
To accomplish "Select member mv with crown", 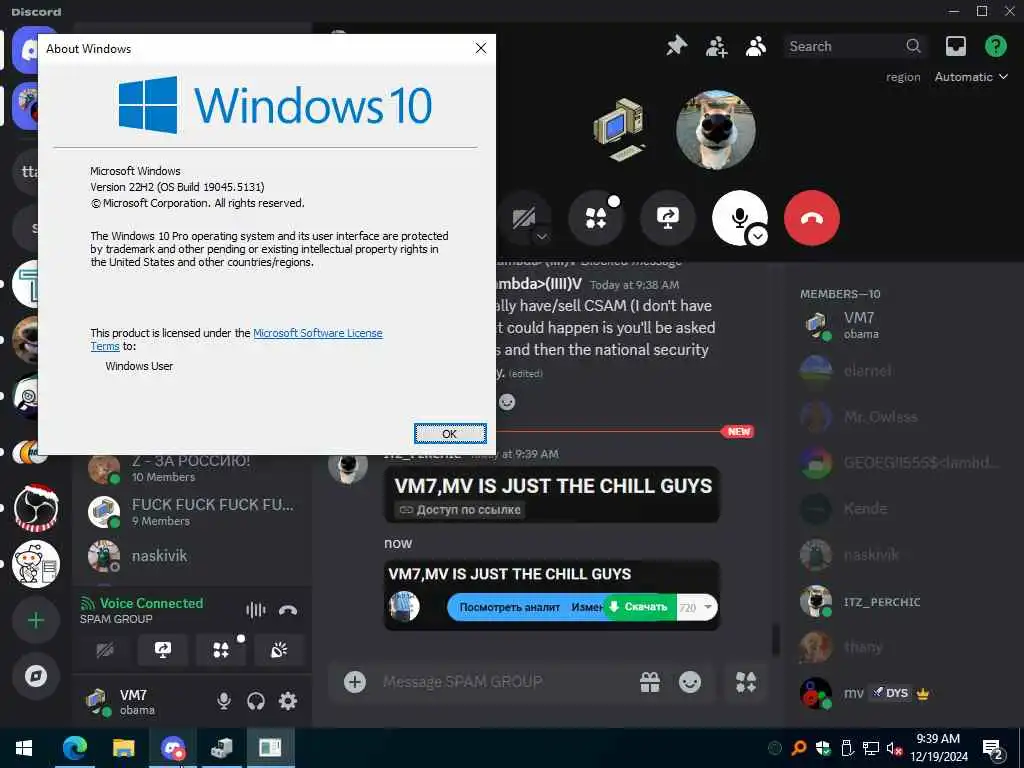I will [x=901, y=693].
